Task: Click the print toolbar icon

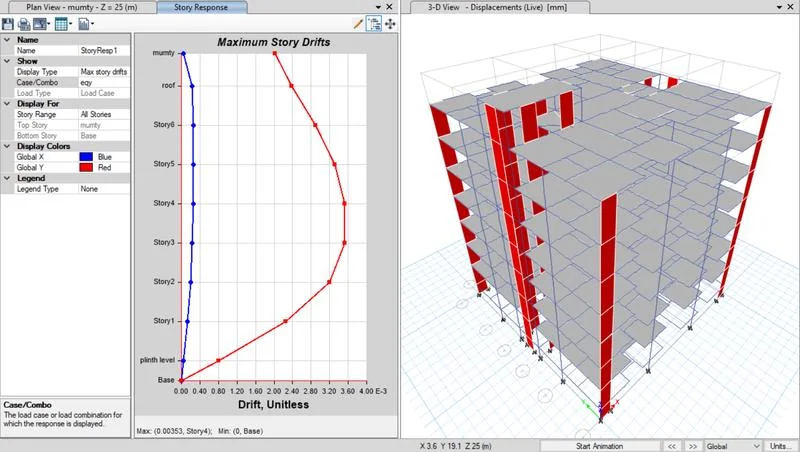Action: tap(23, 24)
